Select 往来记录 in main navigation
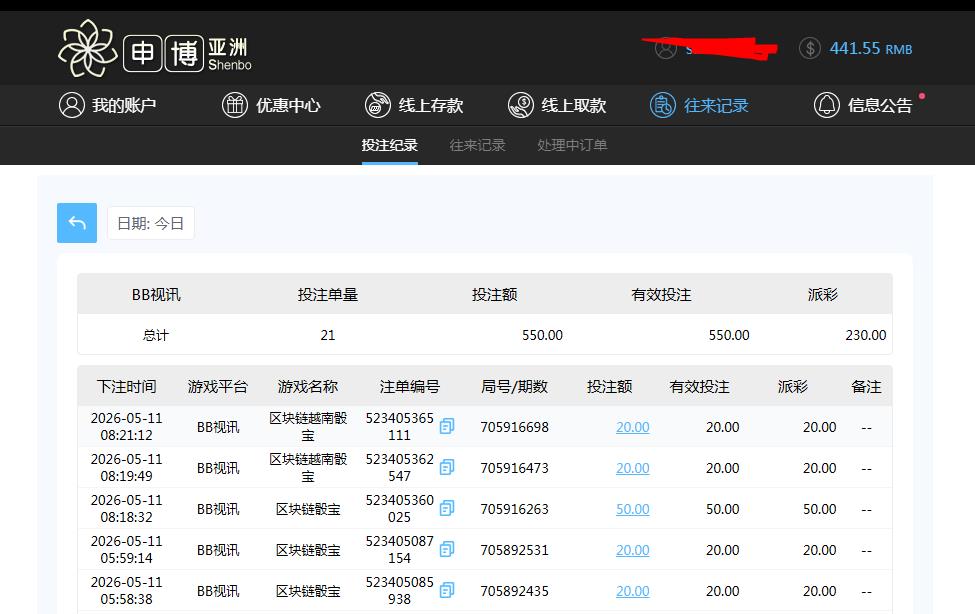 coord(699,105)
